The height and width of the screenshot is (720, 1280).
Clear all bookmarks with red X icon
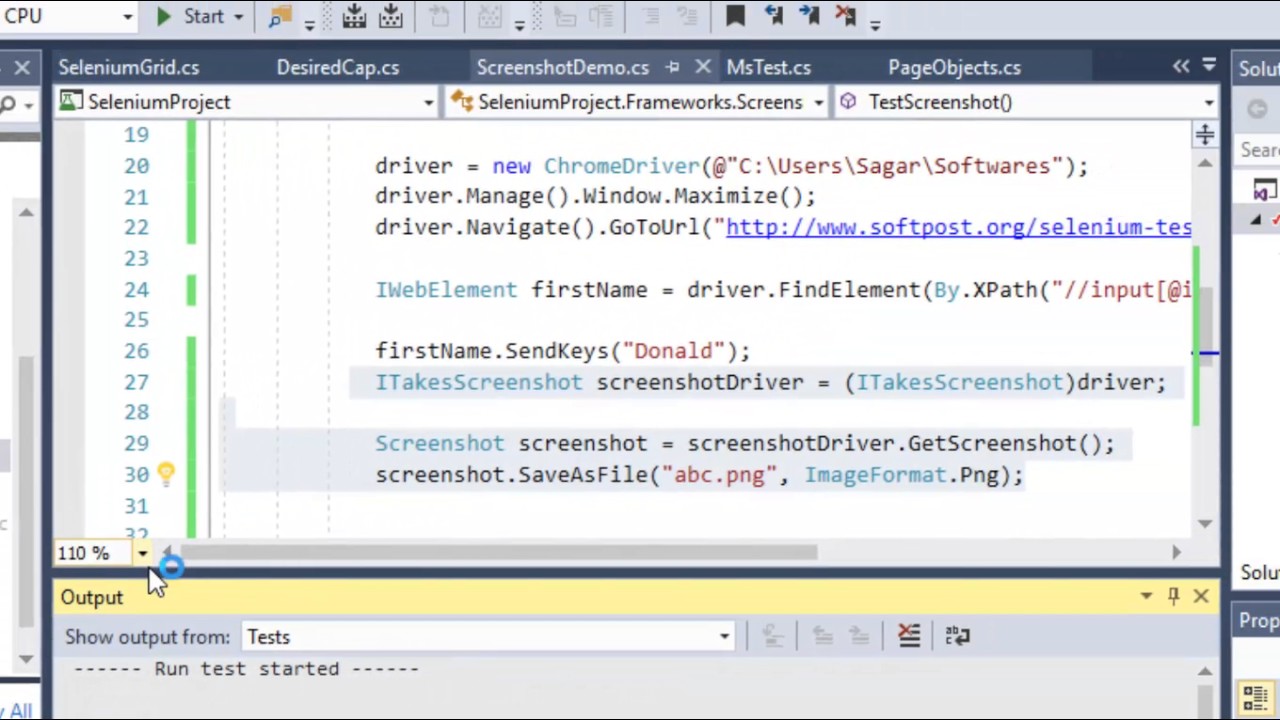pos(845,16)
